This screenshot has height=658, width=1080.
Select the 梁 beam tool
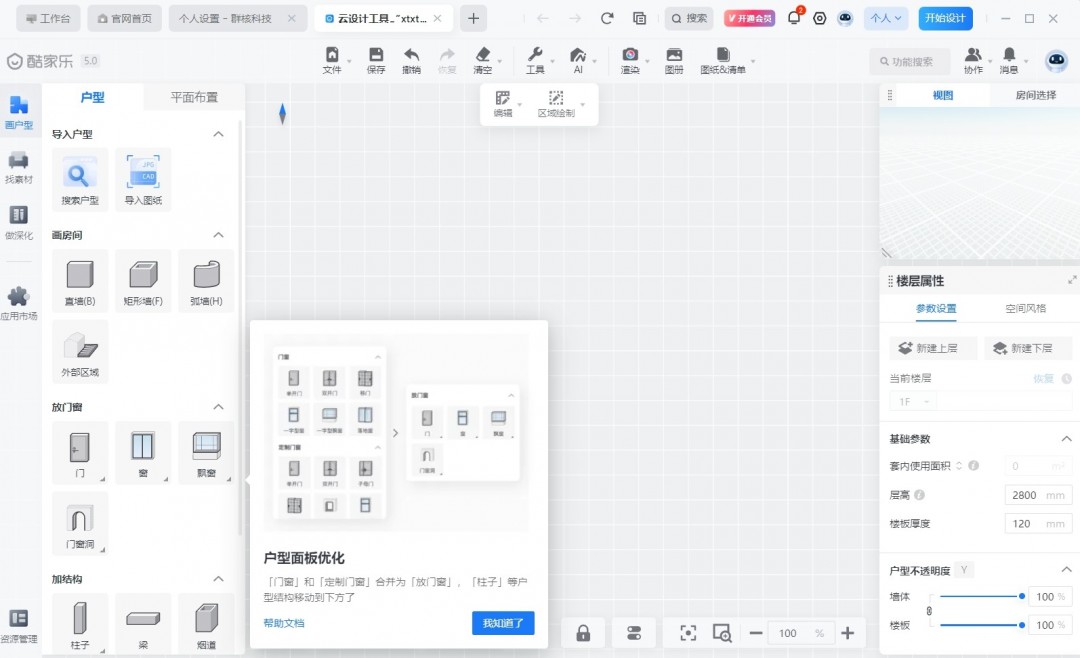tap(143, 624)
